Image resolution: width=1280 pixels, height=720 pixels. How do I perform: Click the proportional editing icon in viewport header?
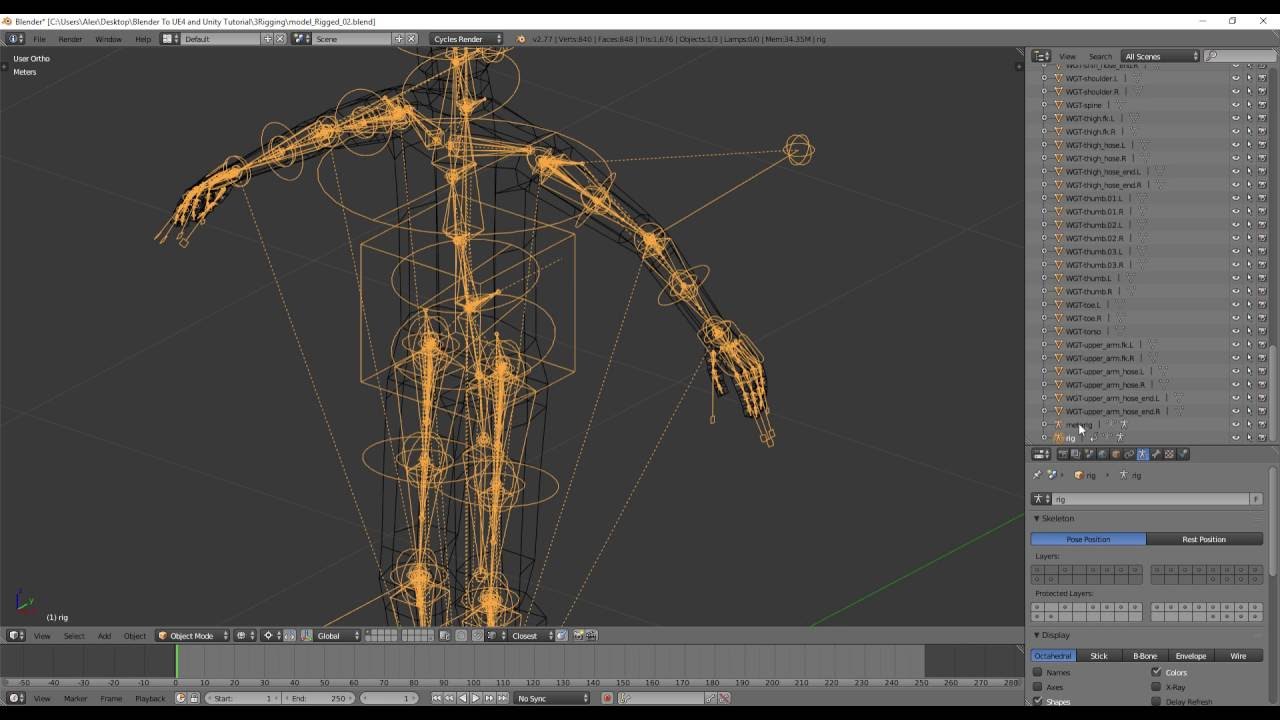point(461,635)
